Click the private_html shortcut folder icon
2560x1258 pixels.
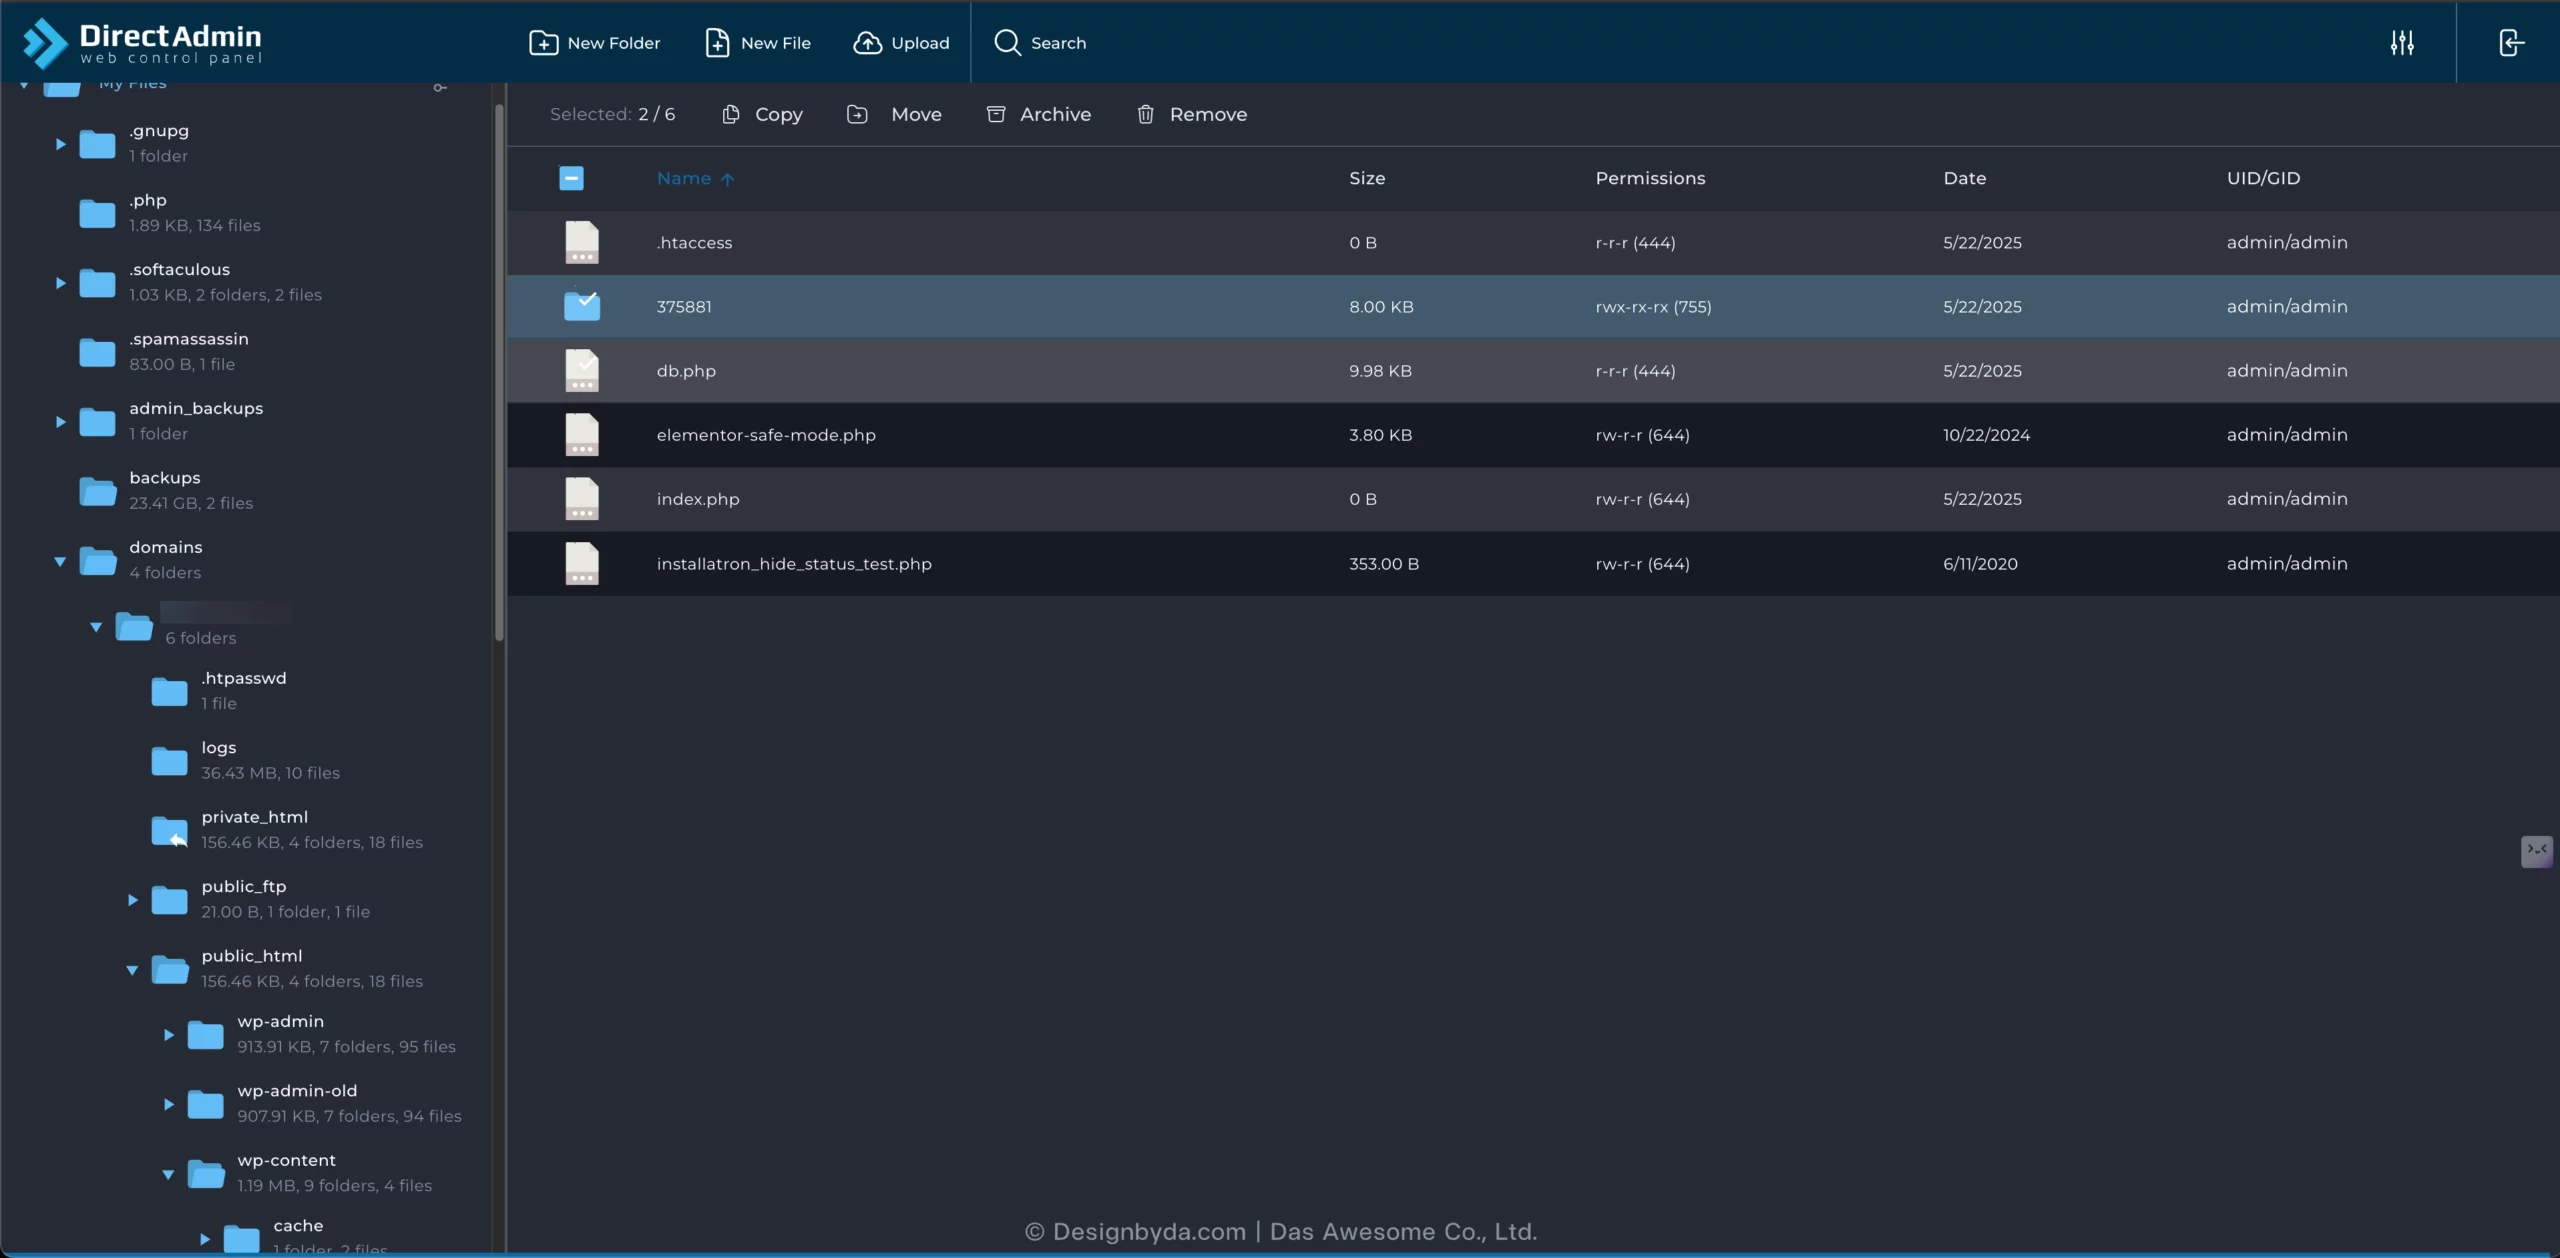tap(169, 830)
